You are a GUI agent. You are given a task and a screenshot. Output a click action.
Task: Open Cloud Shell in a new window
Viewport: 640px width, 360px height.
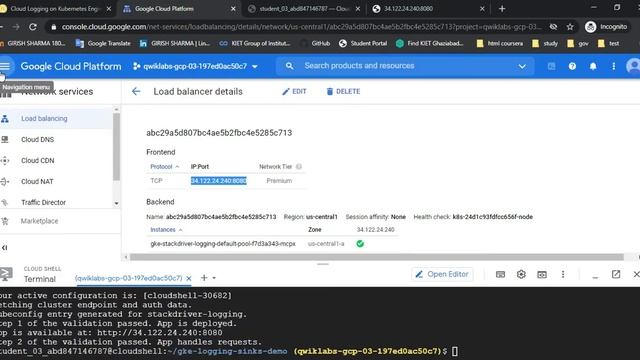(x=616, y=274)
